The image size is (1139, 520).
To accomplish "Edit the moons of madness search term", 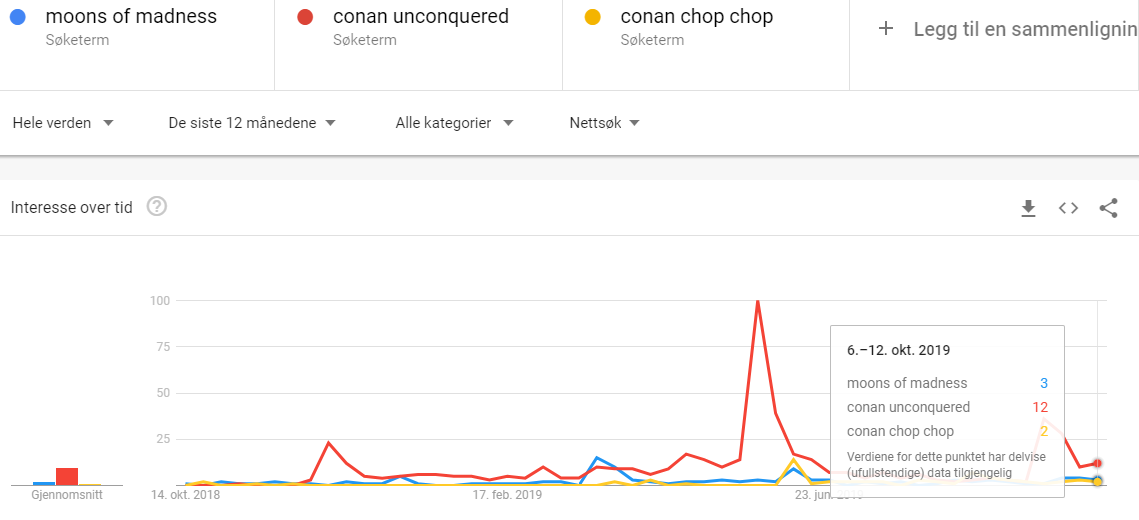I will (x=131, y=16).
